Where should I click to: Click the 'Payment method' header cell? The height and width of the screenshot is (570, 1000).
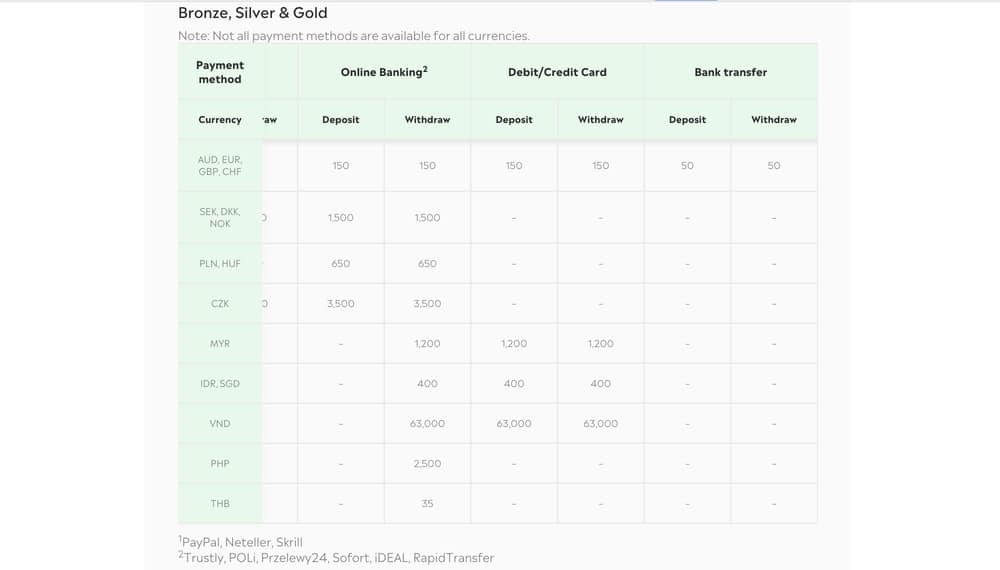tap(220, 72)
